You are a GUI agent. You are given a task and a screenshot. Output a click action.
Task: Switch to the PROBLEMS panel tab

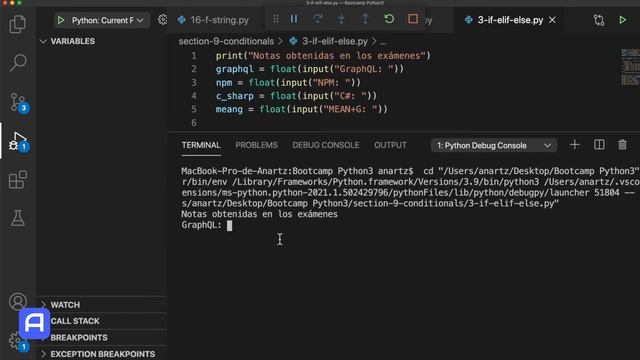[256, 145]
